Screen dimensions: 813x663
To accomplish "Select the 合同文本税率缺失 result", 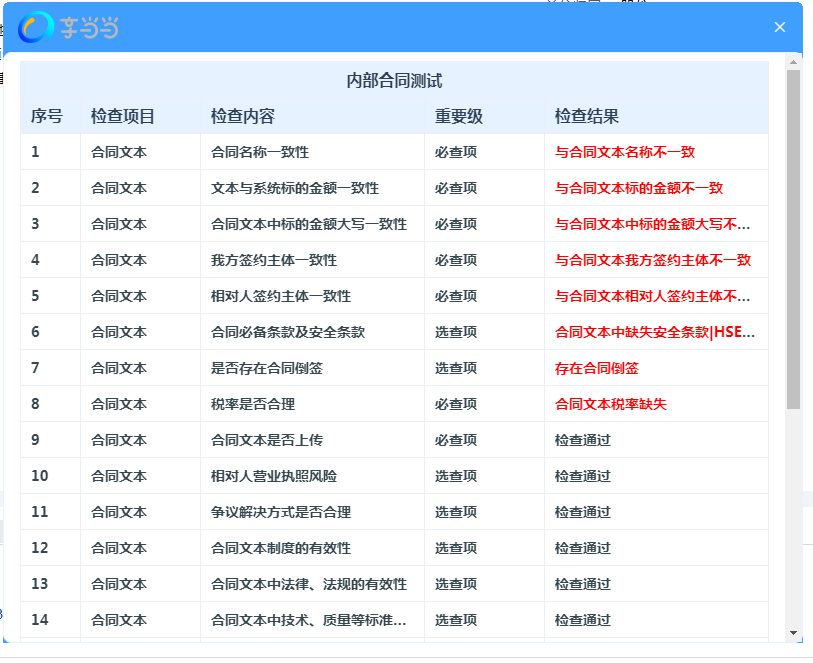I will tap(611, 404).
